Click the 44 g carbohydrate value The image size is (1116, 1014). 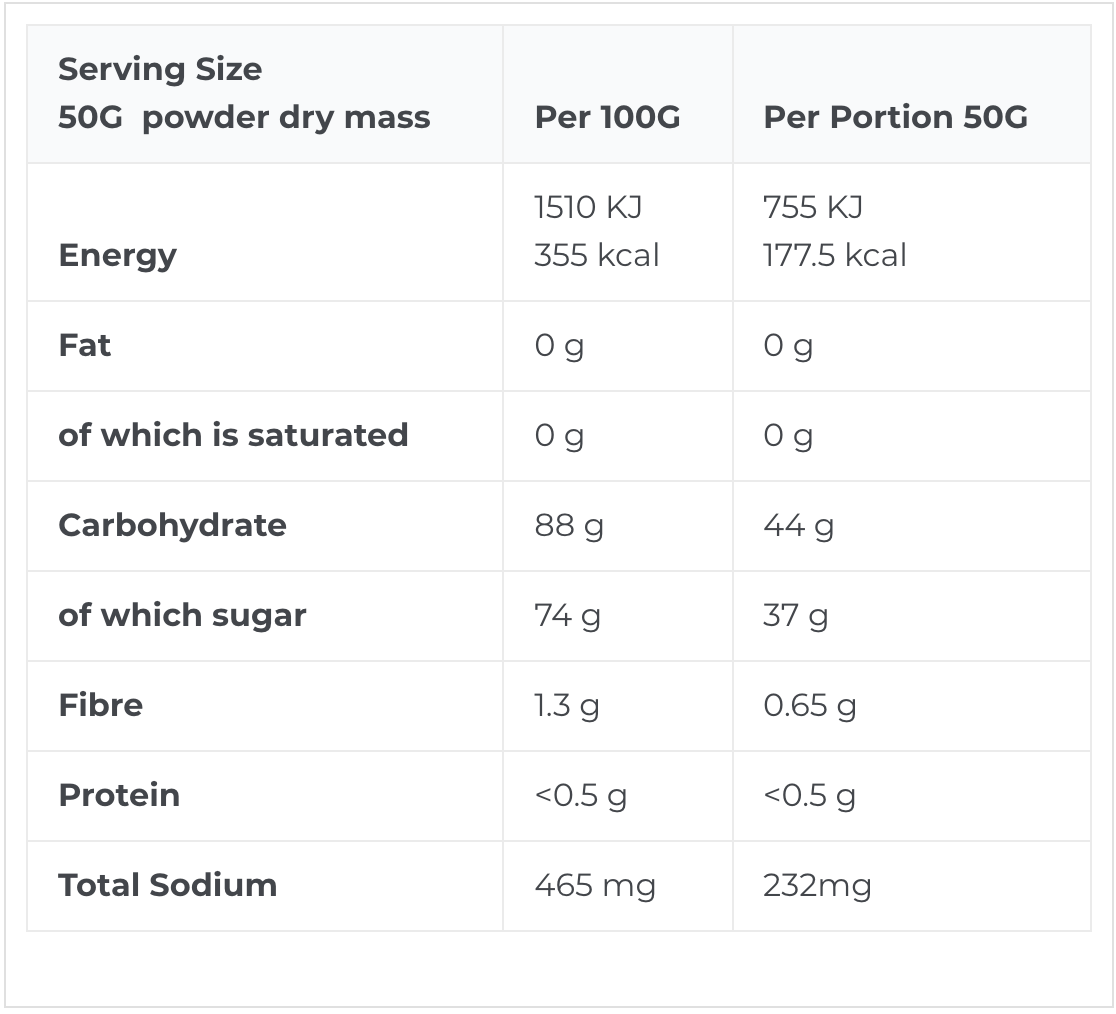tap(798, 526)
